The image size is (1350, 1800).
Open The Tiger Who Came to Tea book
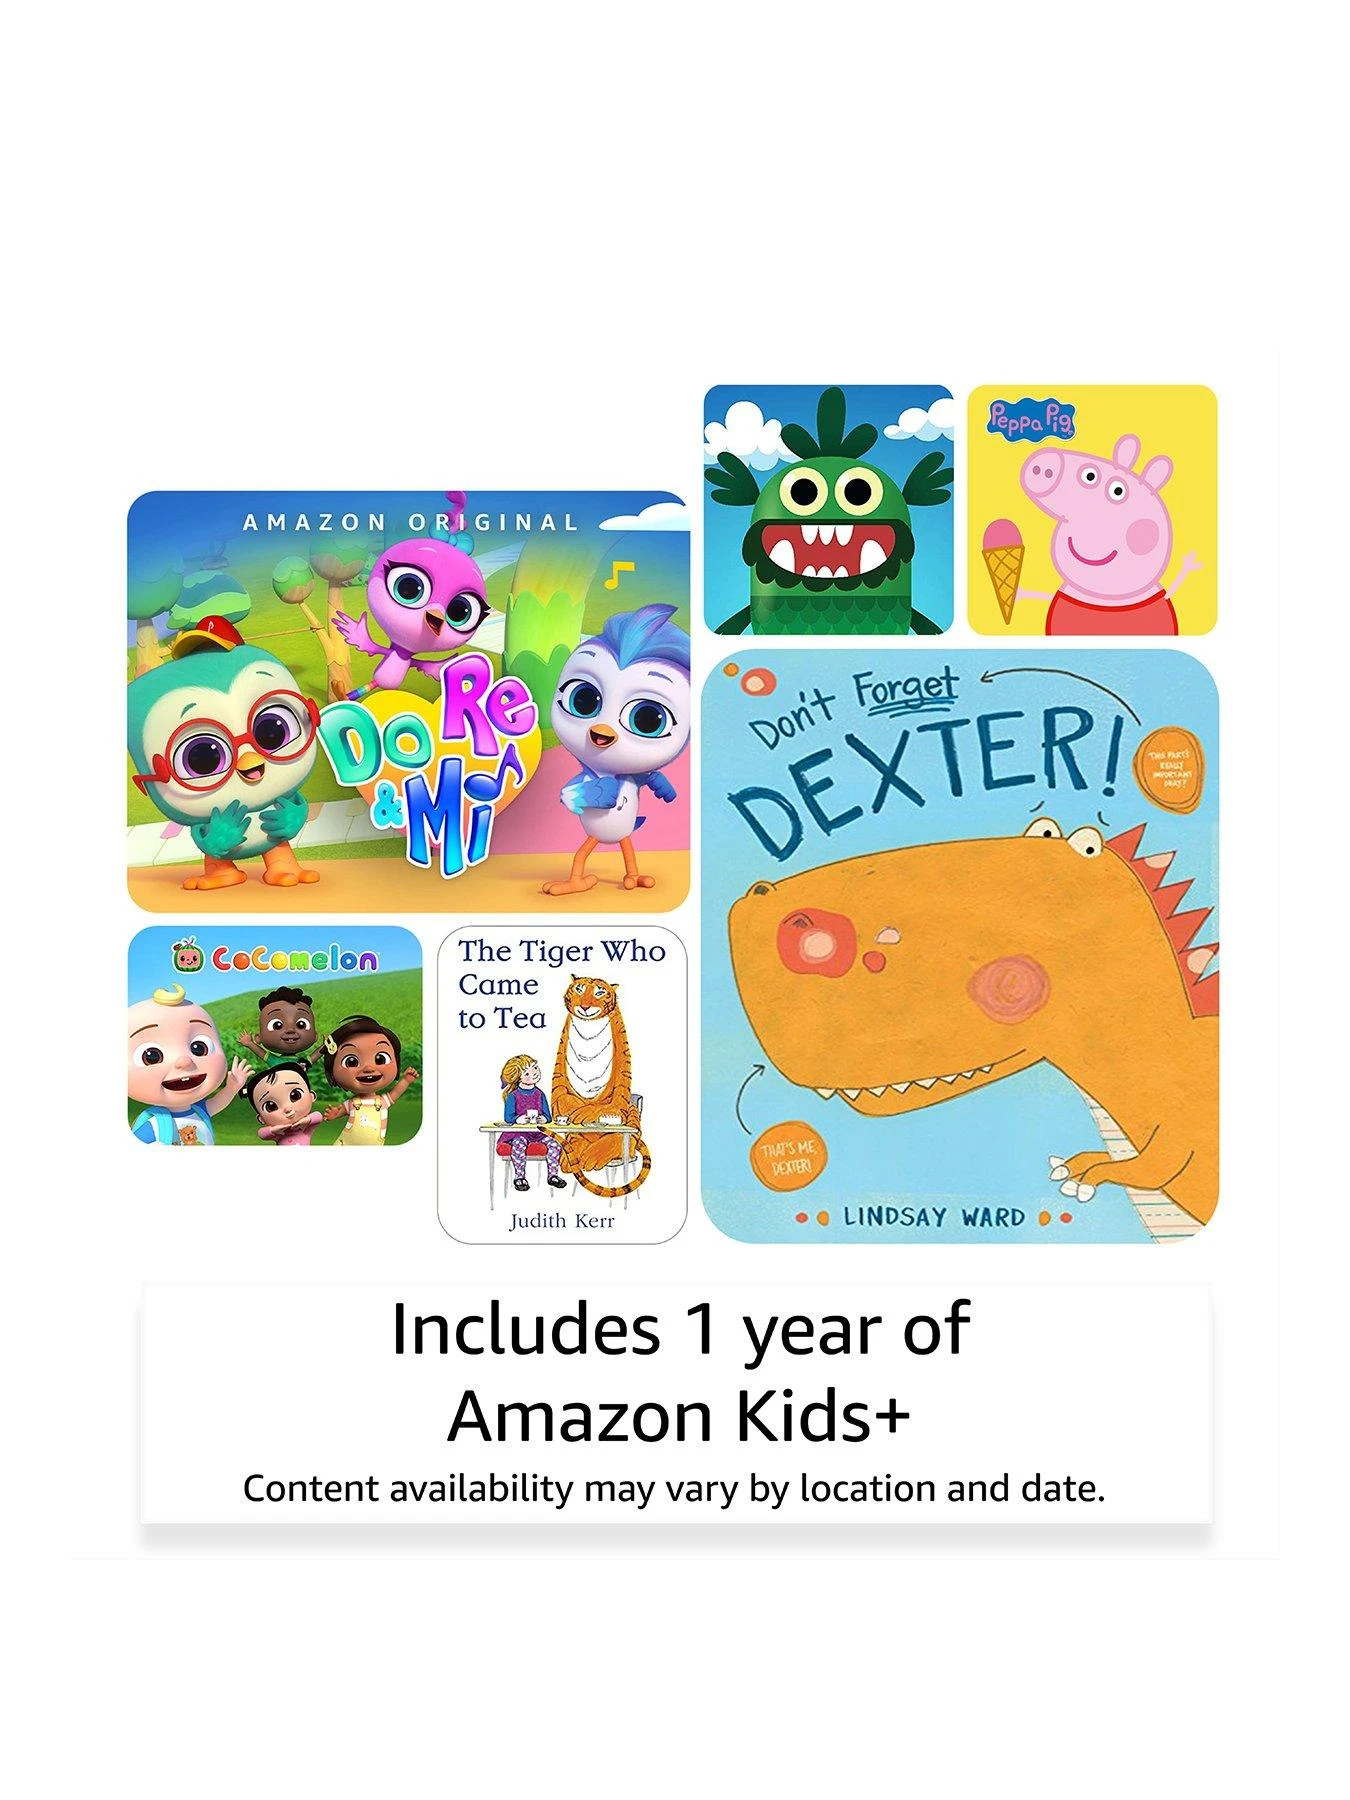coord(562,1085)
